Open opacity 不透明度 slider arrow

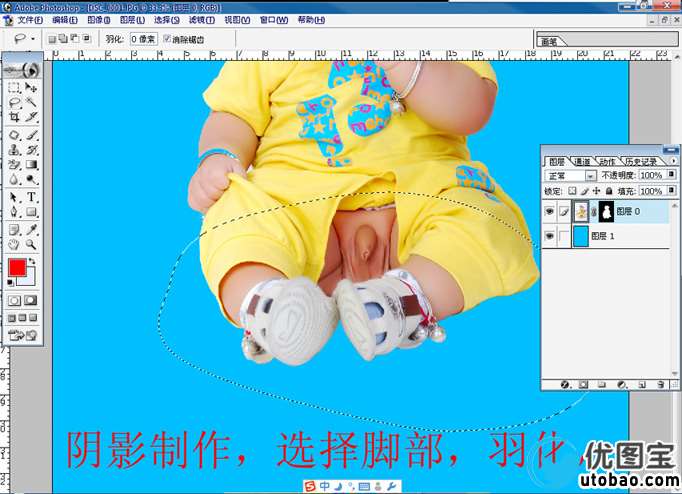[x=671, y=175]
